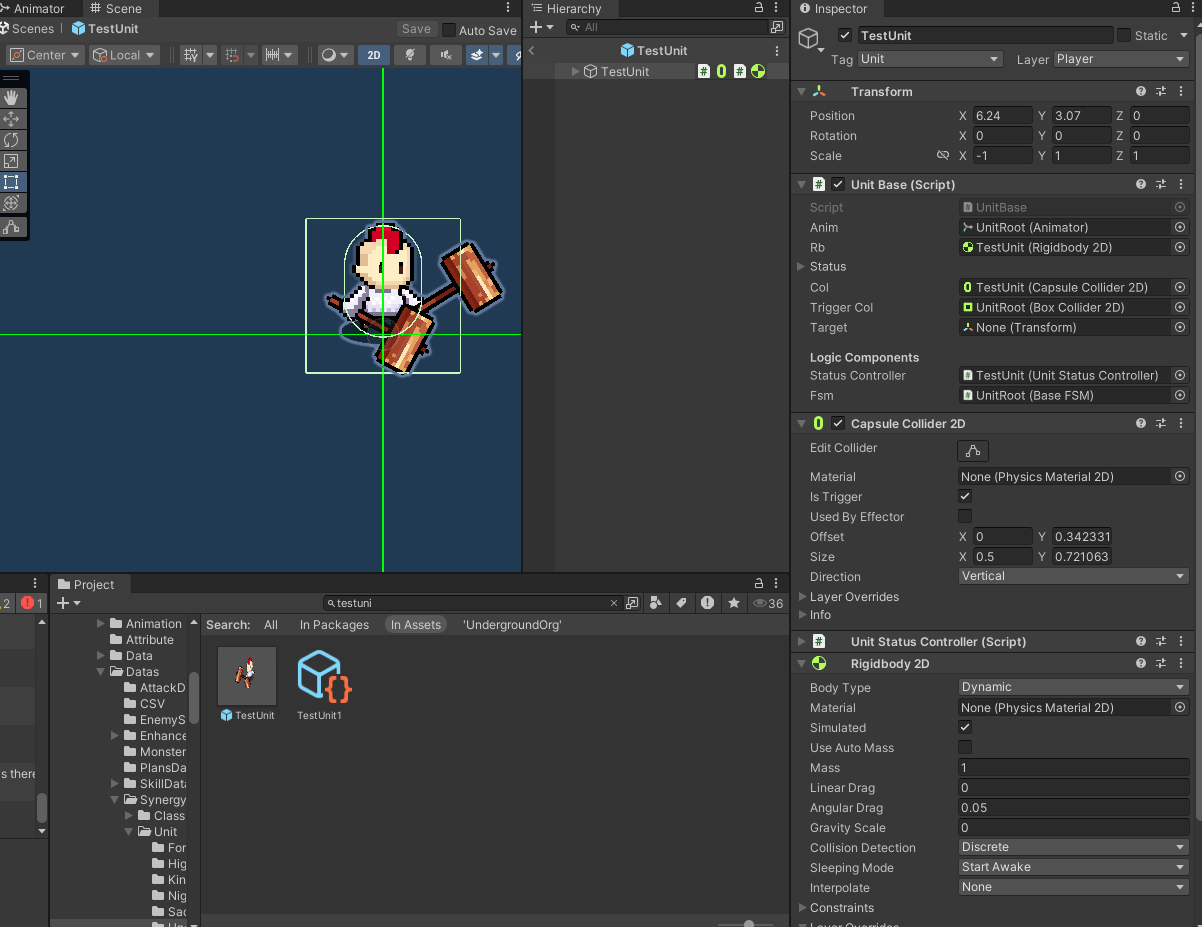Mute scene audio with the speaker icon
Viewport: 1202px width, 927px height.
point(446,55)
